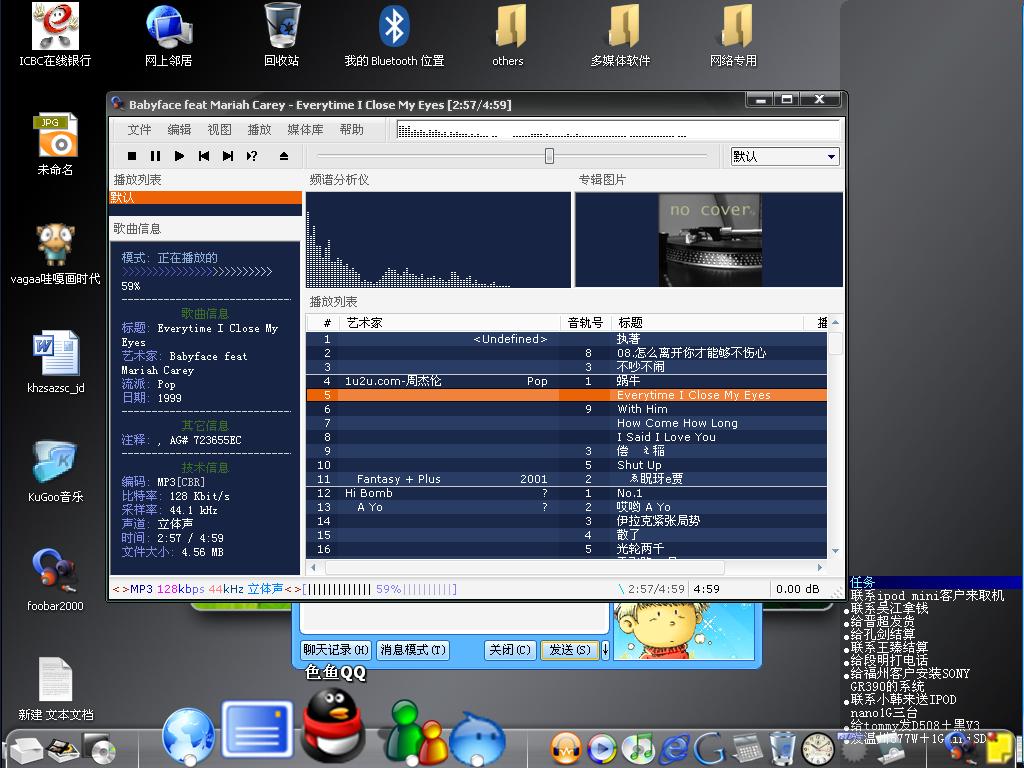Click 发送(S) button in QQ chat window

coord(569,650)
